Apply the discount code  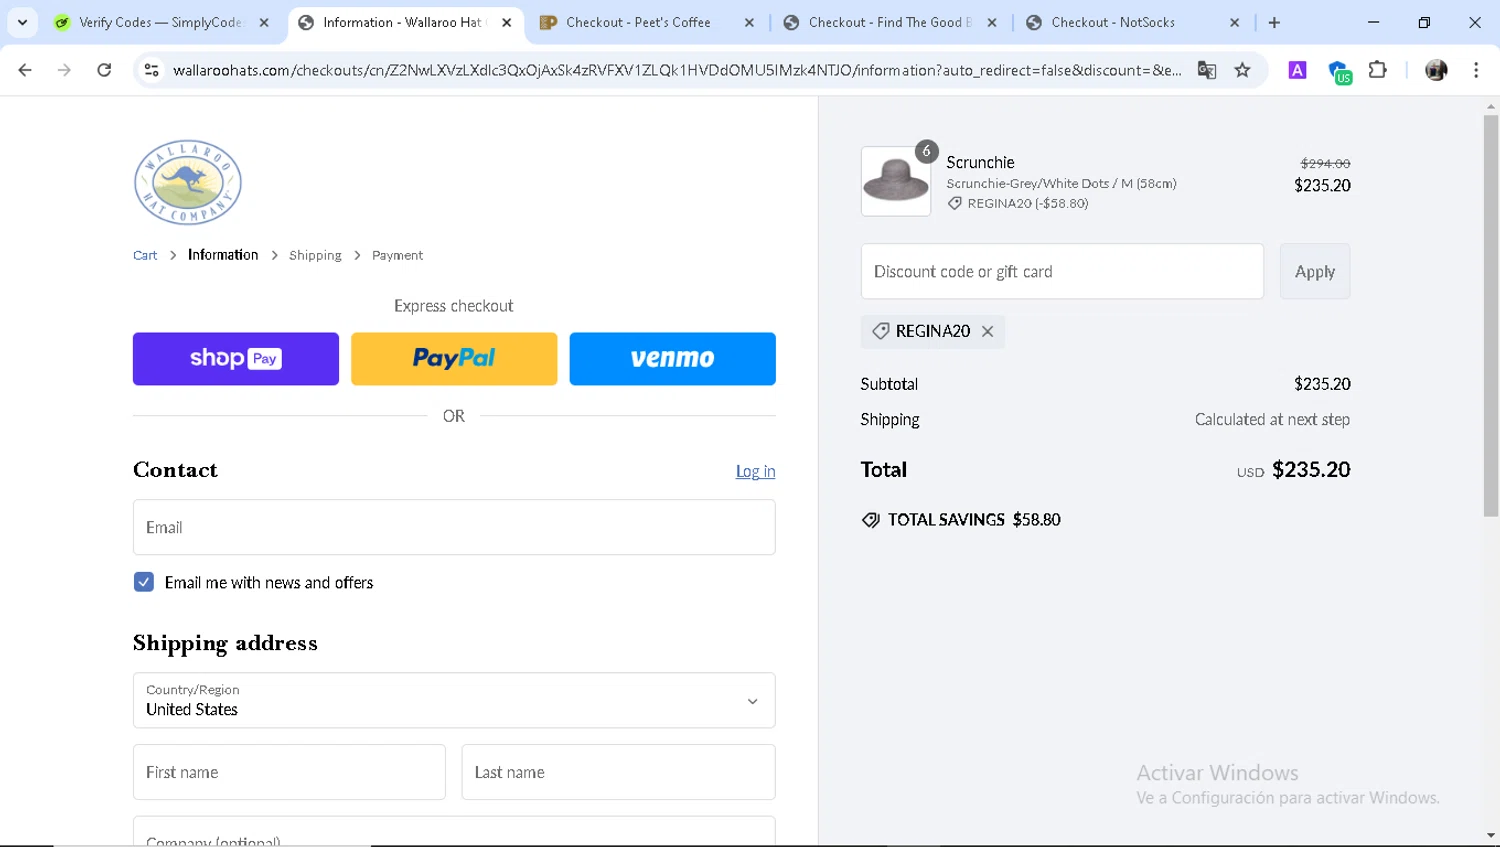coord(1314,271)
